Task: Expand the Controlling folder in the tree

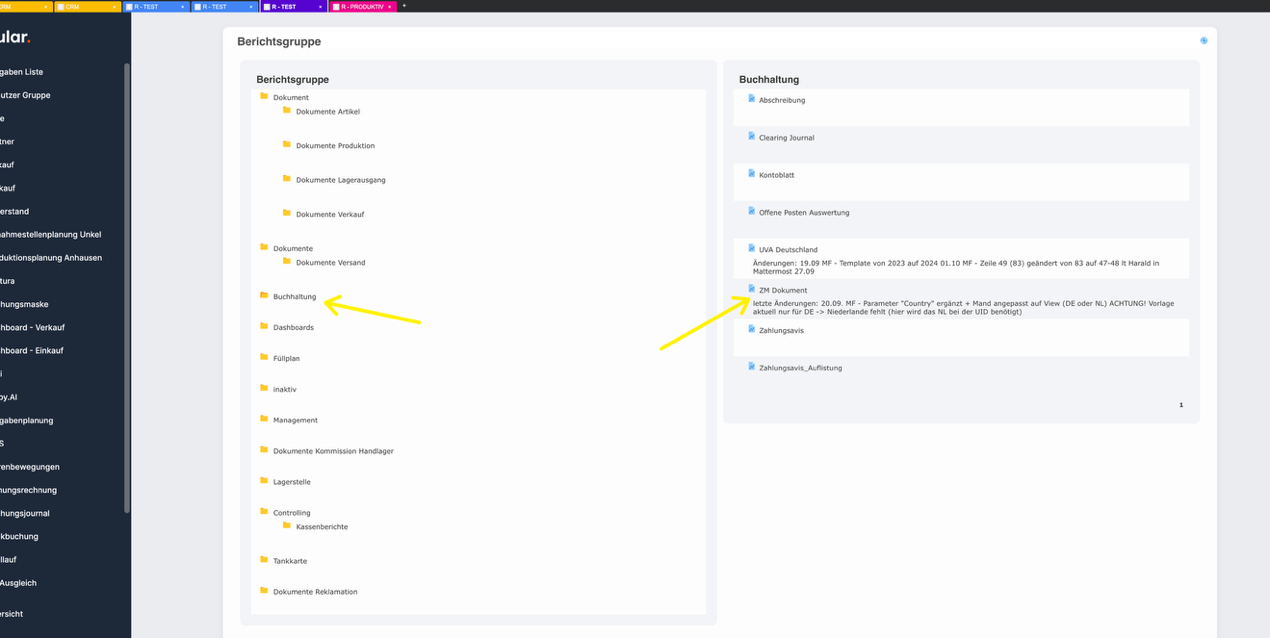Action: [x=264, y=512]
